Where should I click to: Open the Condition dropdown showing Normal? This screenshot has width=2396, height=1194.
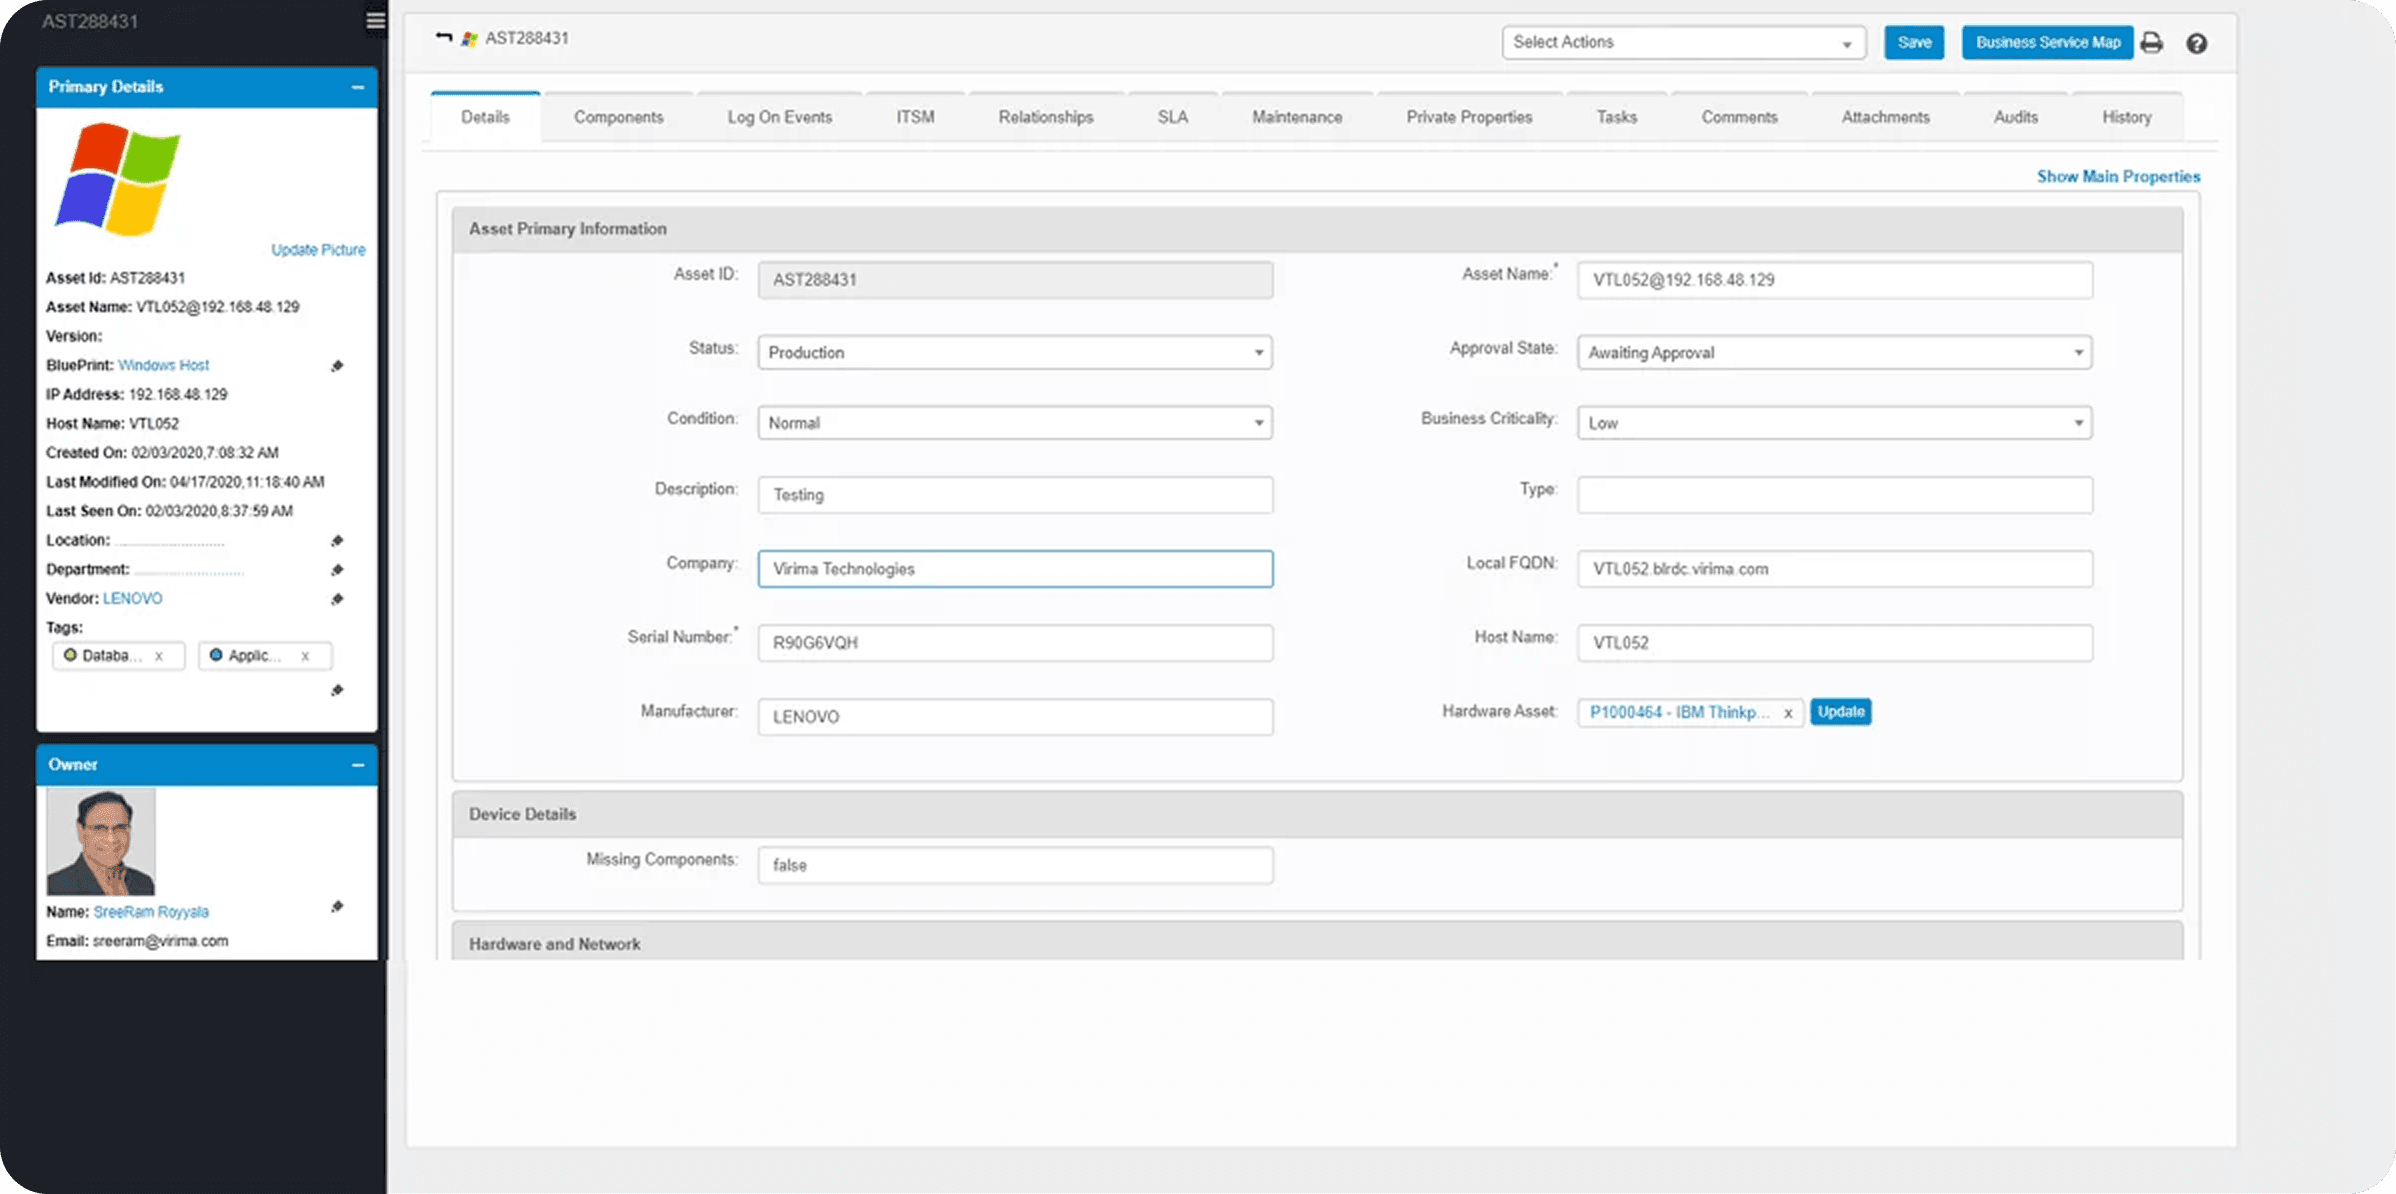tap(1015, 423)
